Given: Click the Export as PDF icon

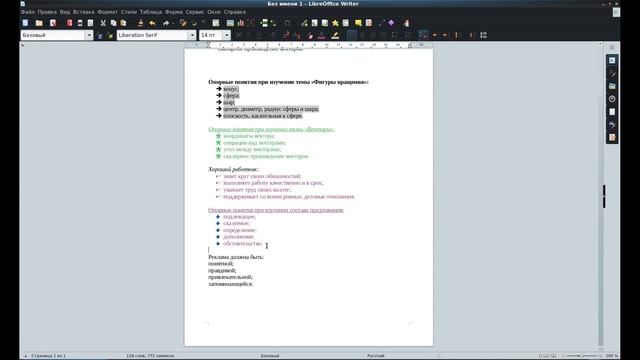Looking at the screenshot, I should click(x=69, y=23).
